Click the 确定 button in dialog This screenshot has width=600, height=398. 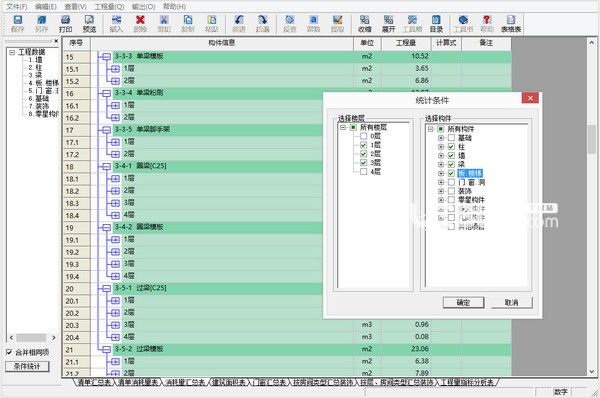click(x=463, y=302)
